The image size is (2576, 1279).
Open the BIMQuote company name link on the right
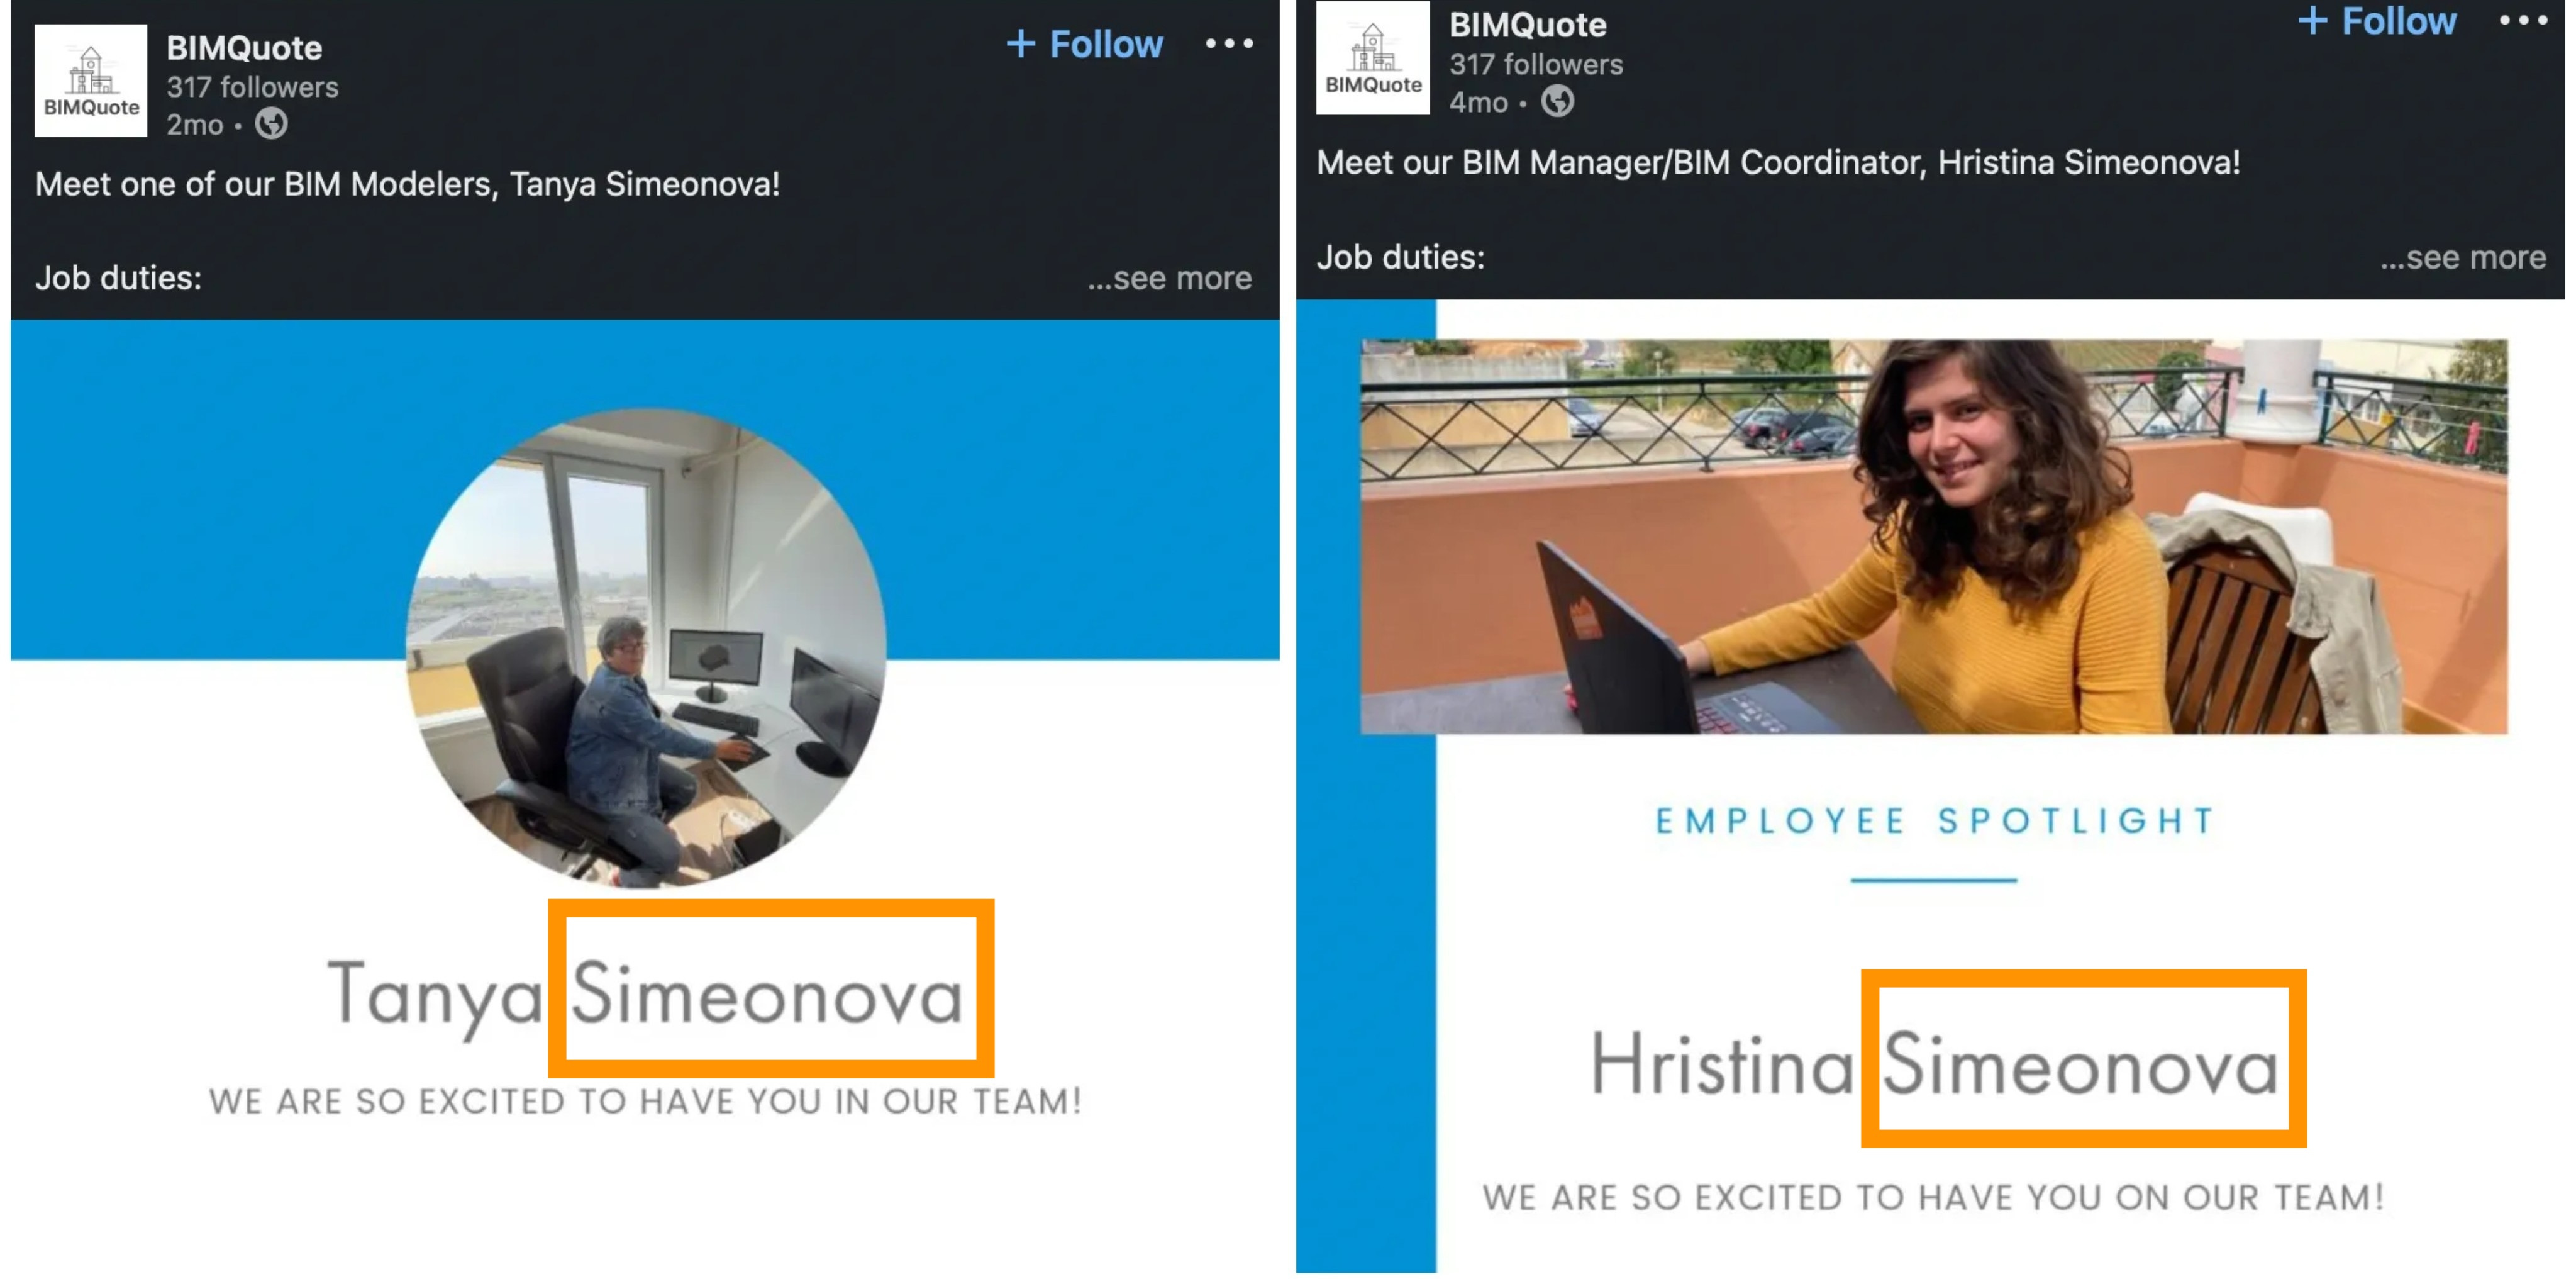1527,25
